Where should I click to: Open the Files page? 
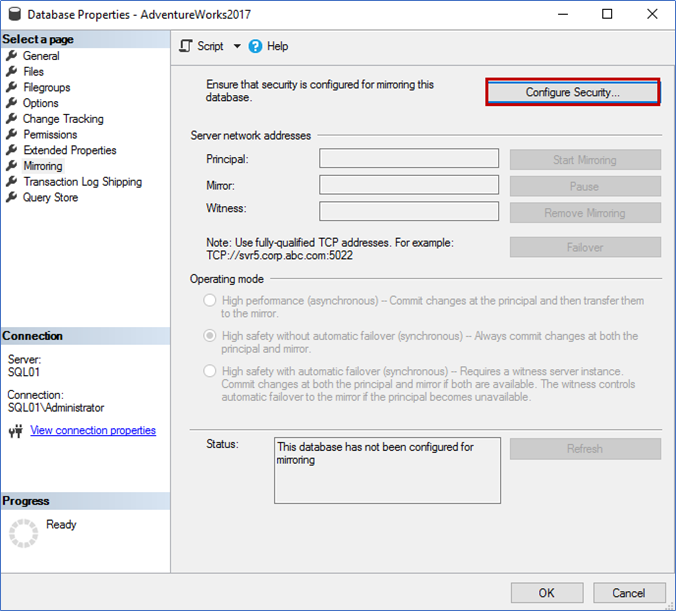point(34,71)
